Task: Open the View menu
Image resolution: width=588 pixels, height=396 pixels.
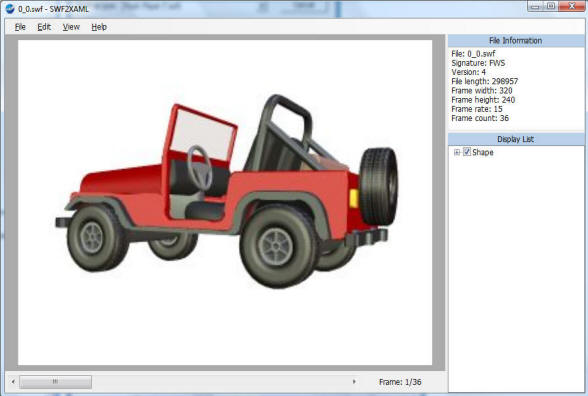Action: click(x=71, y=27)
